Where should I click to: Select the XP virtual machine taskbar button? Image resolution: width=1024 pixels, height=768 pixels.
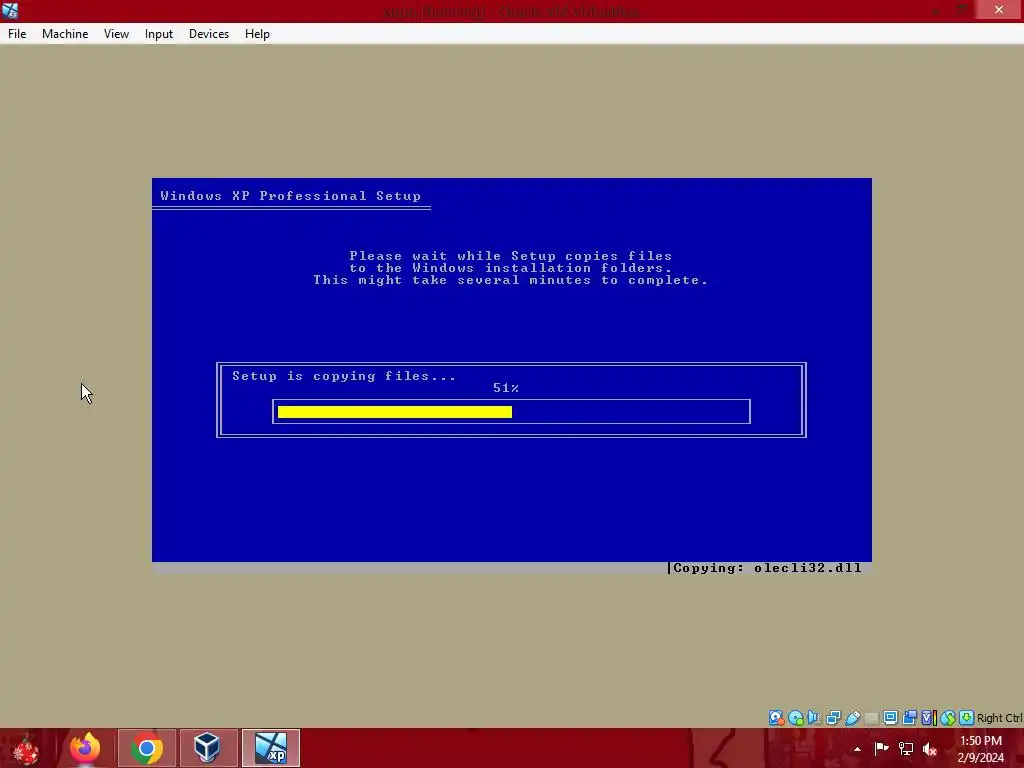point(270,748)
